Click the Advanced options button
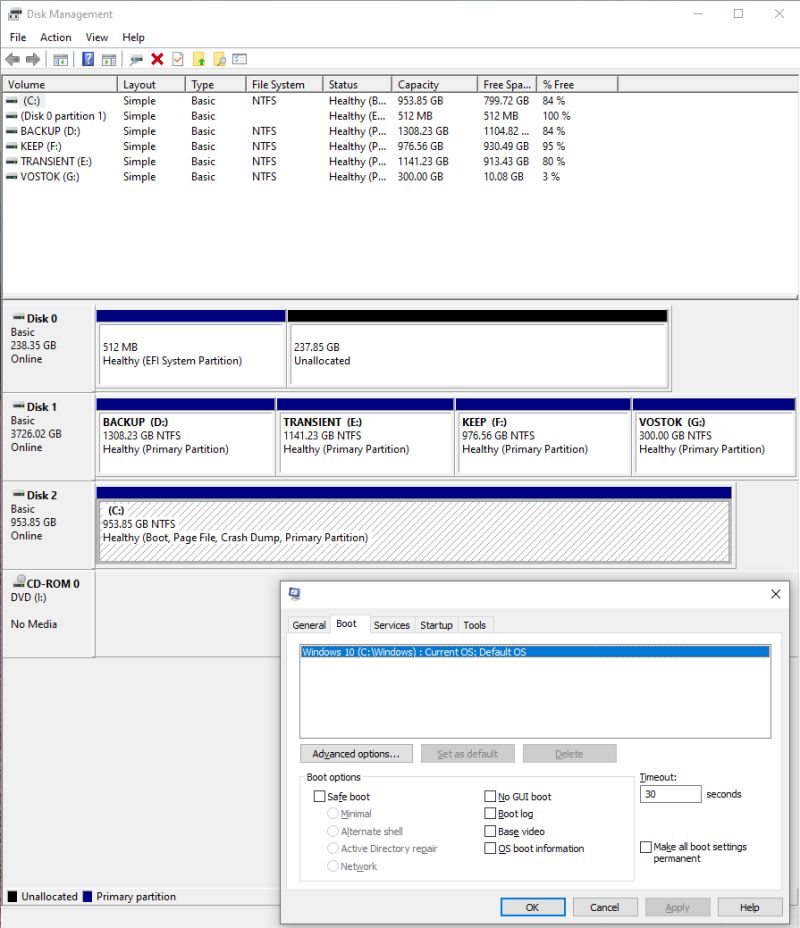The width and height of the screenshot is (800, 928). pos(356,753)
